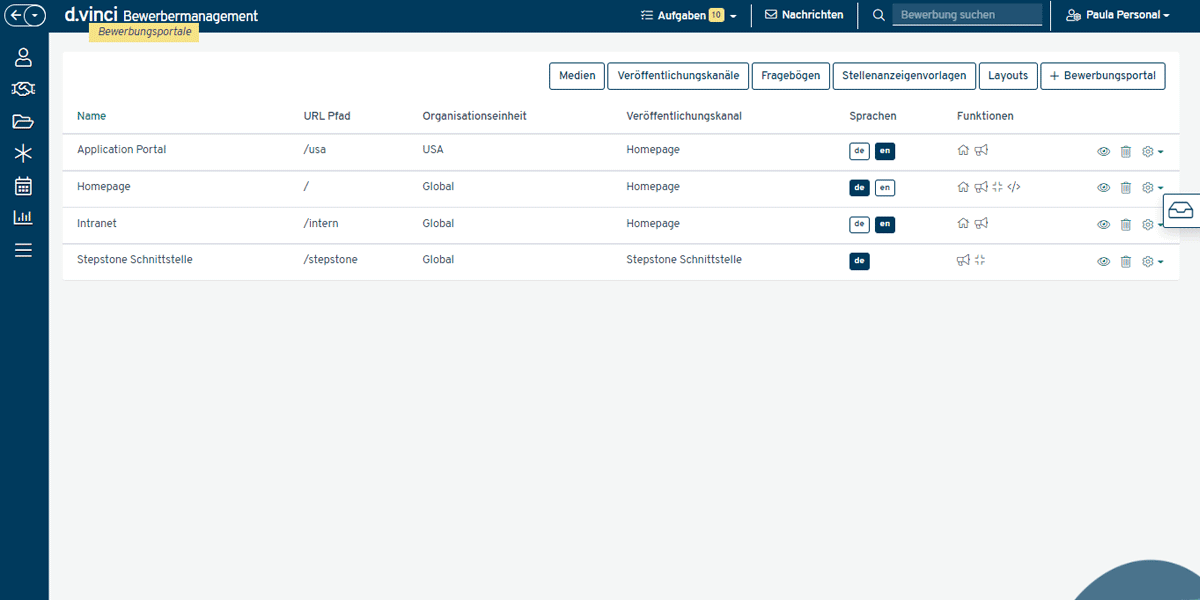Click the 'Bewerbung suchen' search field

pyautogui.click(x=966, y=15)
